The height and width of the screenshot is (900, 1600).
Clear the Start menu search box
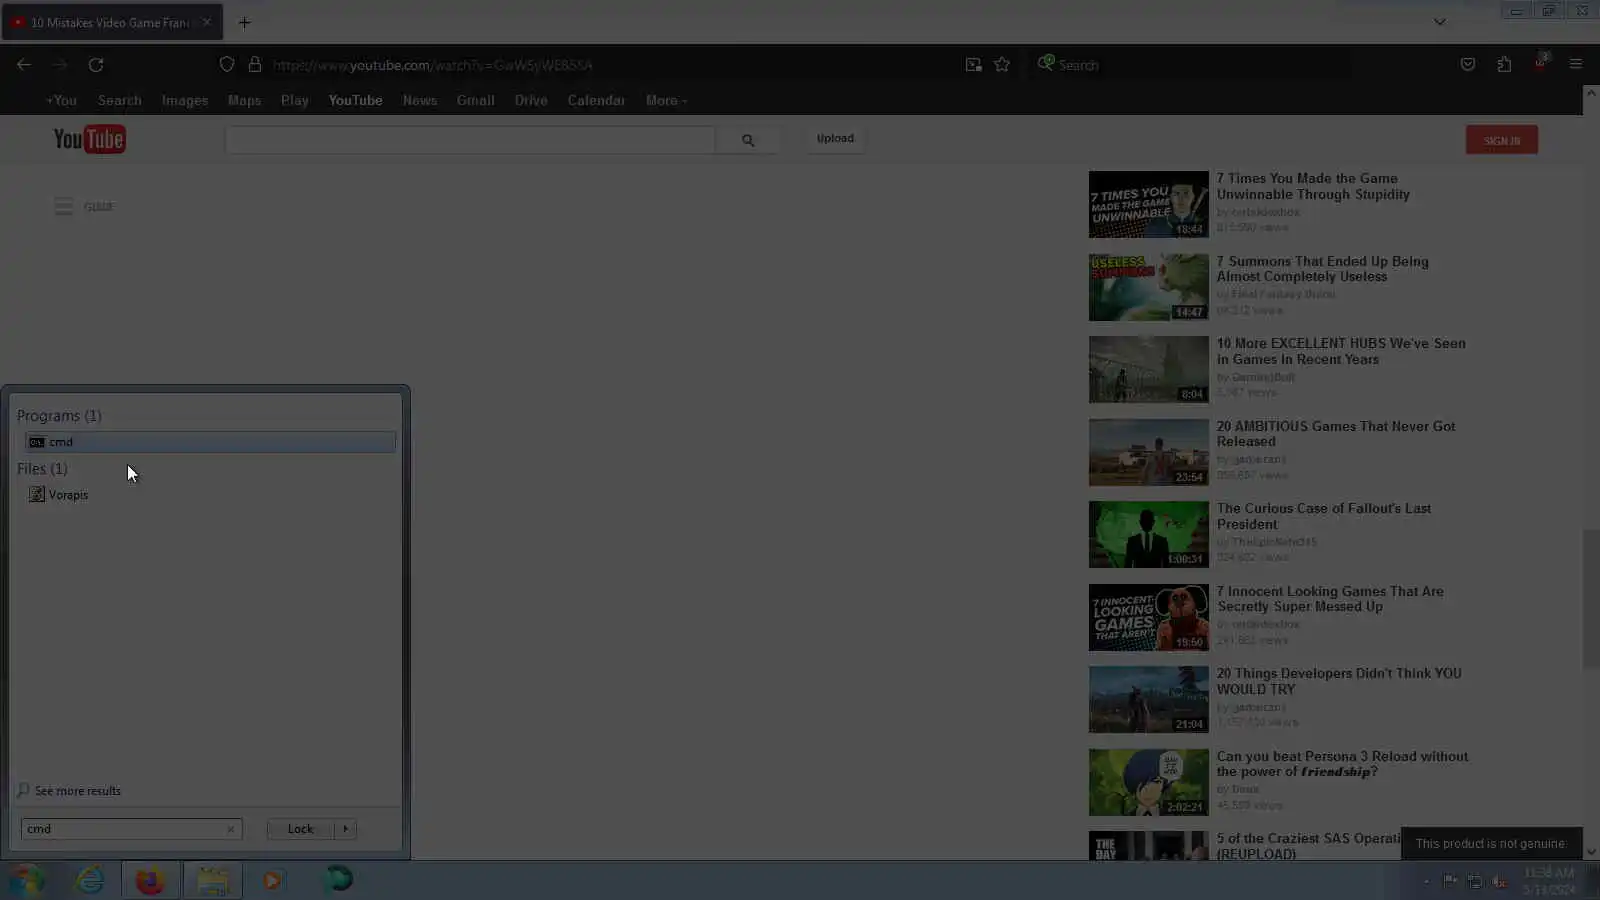pos(230,829)
